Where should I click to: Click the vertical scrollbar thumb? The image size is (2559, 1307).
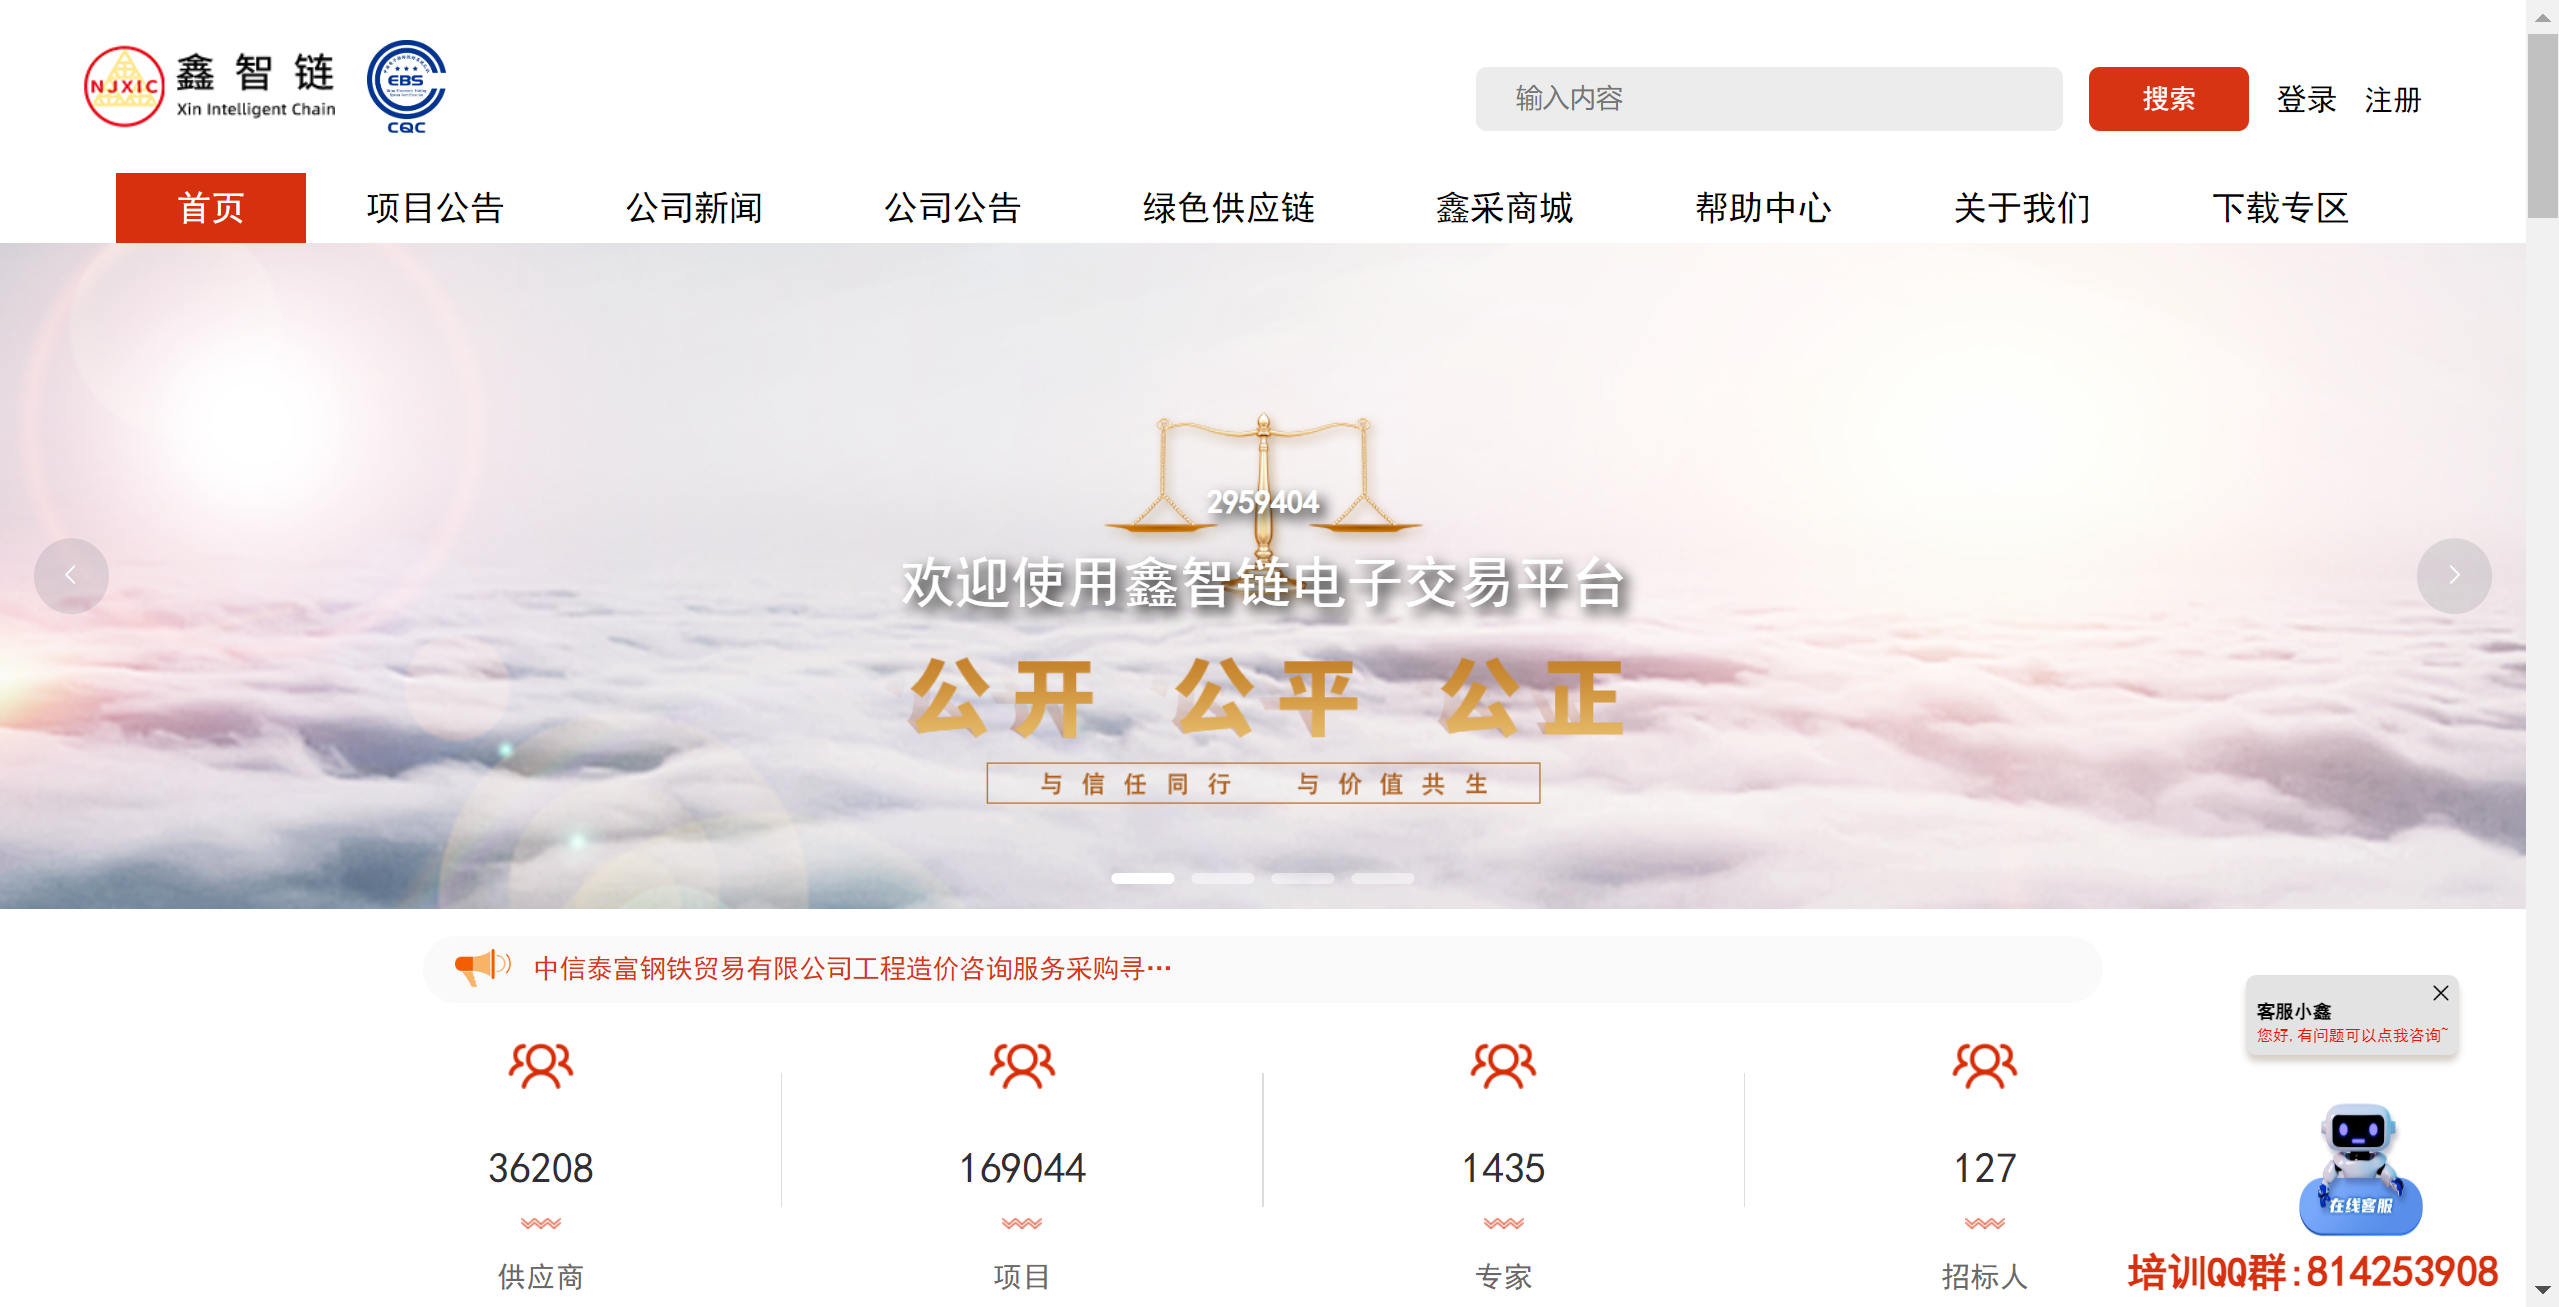2542,125
